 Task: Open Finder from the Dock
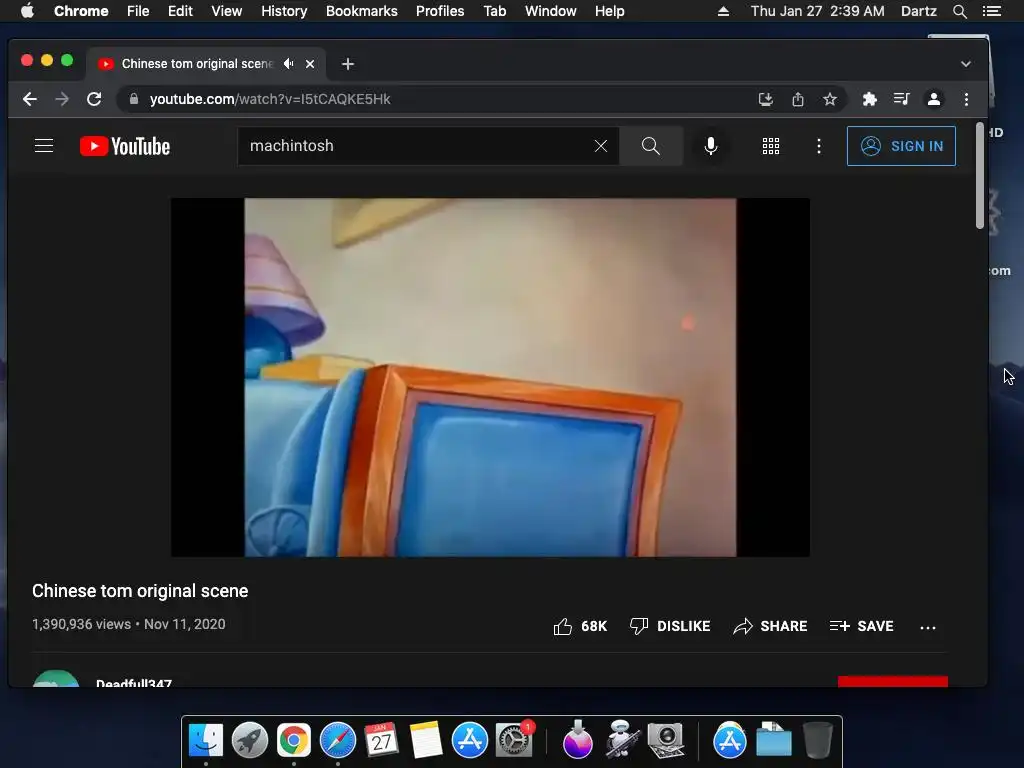(x=206, y=741)
